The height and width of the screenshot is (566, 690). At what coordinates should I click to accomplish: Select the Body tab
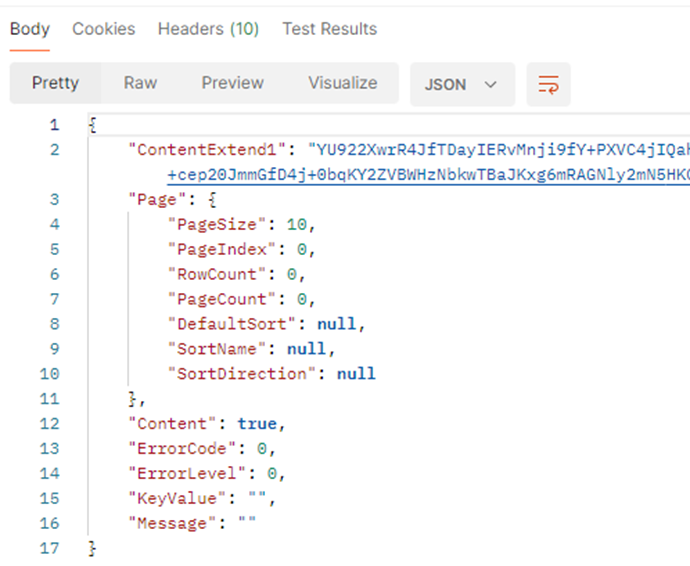(x=30, y=29)
